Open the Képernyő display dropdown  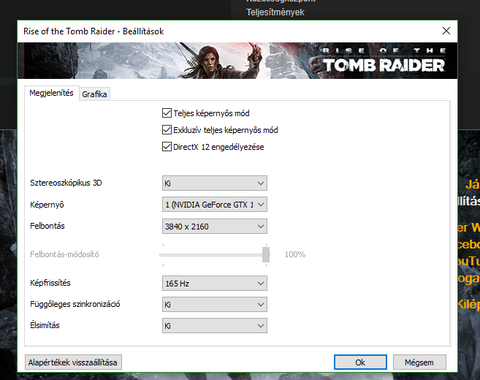214,204
